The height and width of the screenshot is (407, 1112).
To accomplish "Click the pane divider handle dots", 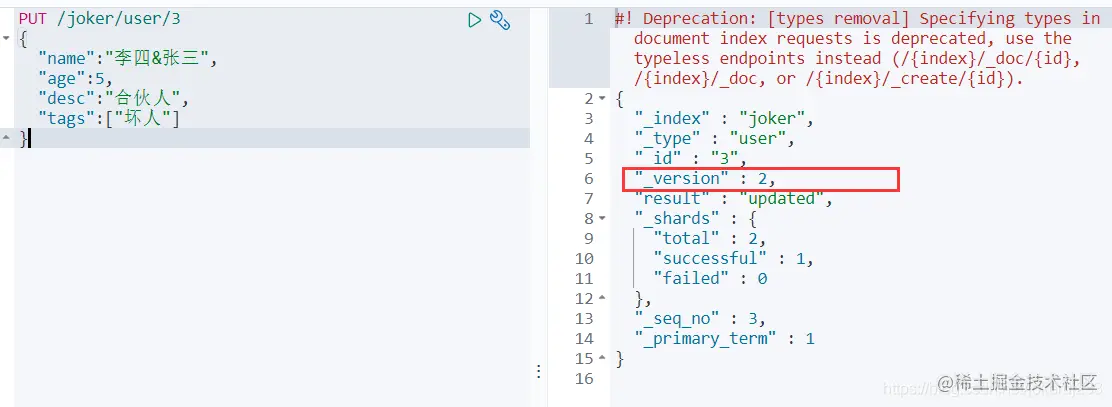I will (539, 371).
